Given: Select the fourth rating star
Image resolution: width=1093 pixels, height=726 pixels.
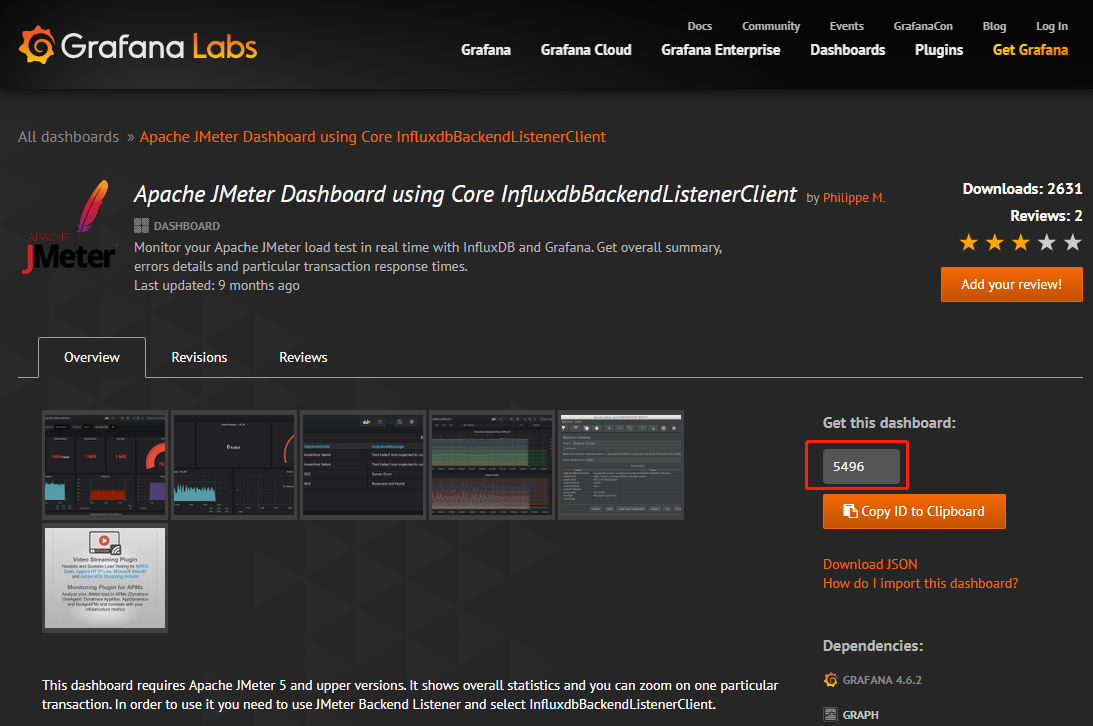Looking at the screenshot, I should coord(1046,242).
